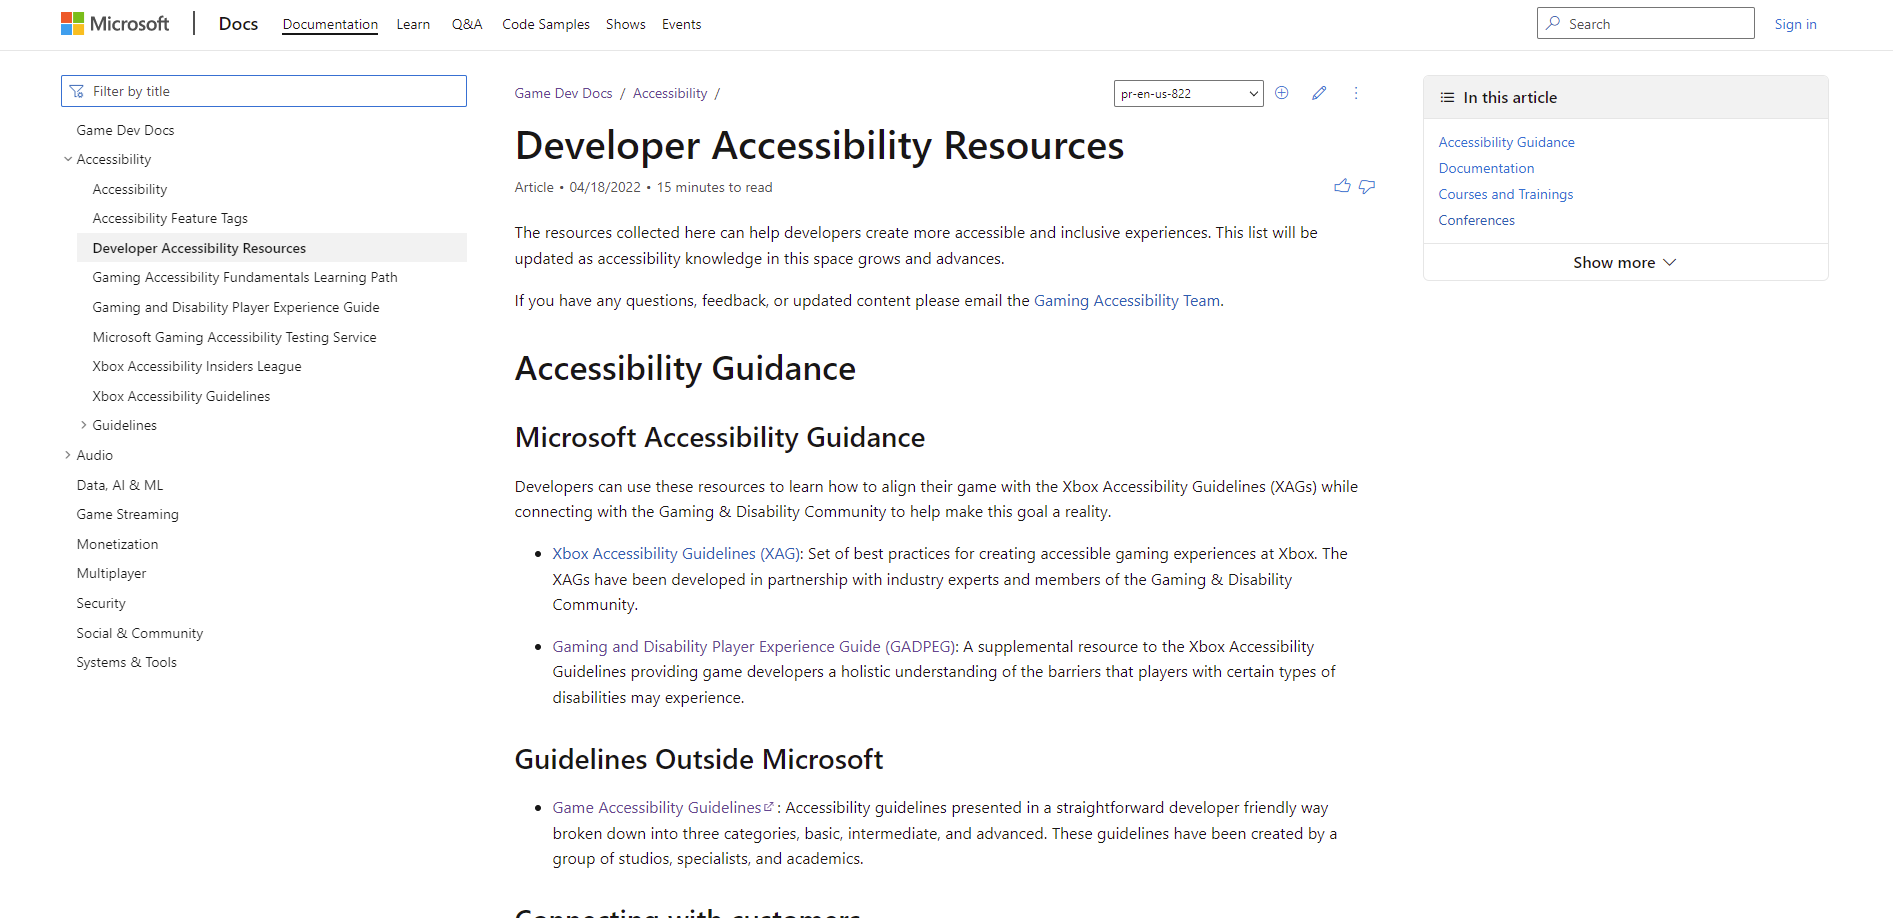Open Code Samples in top navigation
This screenshot has height=918, width=1893.
[x=545, y=24]
